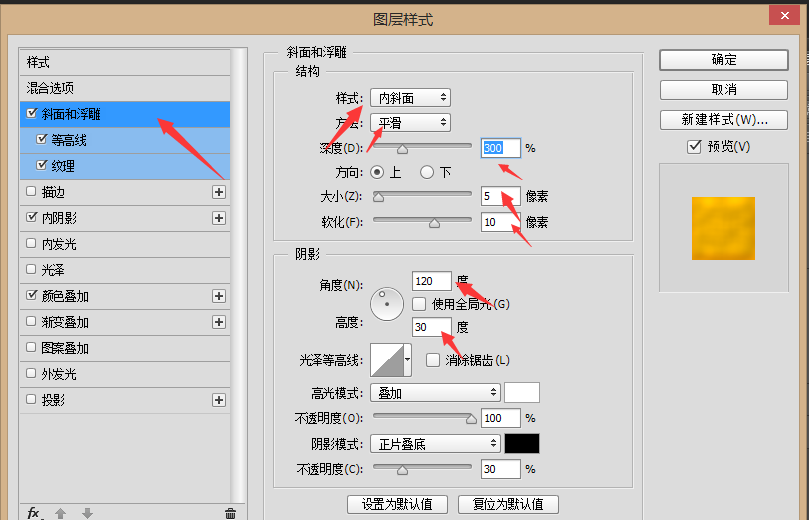Click the 深度 field showing 300

(501, 148)
